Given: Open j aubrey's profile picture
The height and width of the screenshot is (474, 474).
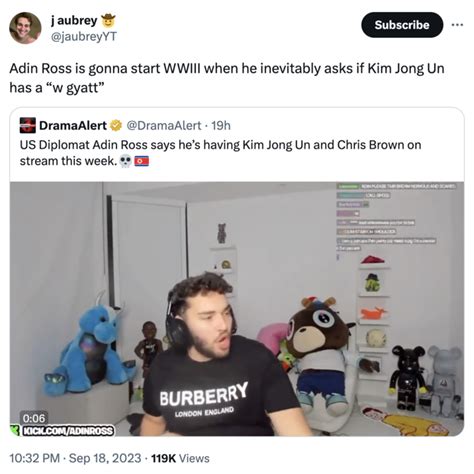Looking at the screenshot, I should click(x=25, y=28).
